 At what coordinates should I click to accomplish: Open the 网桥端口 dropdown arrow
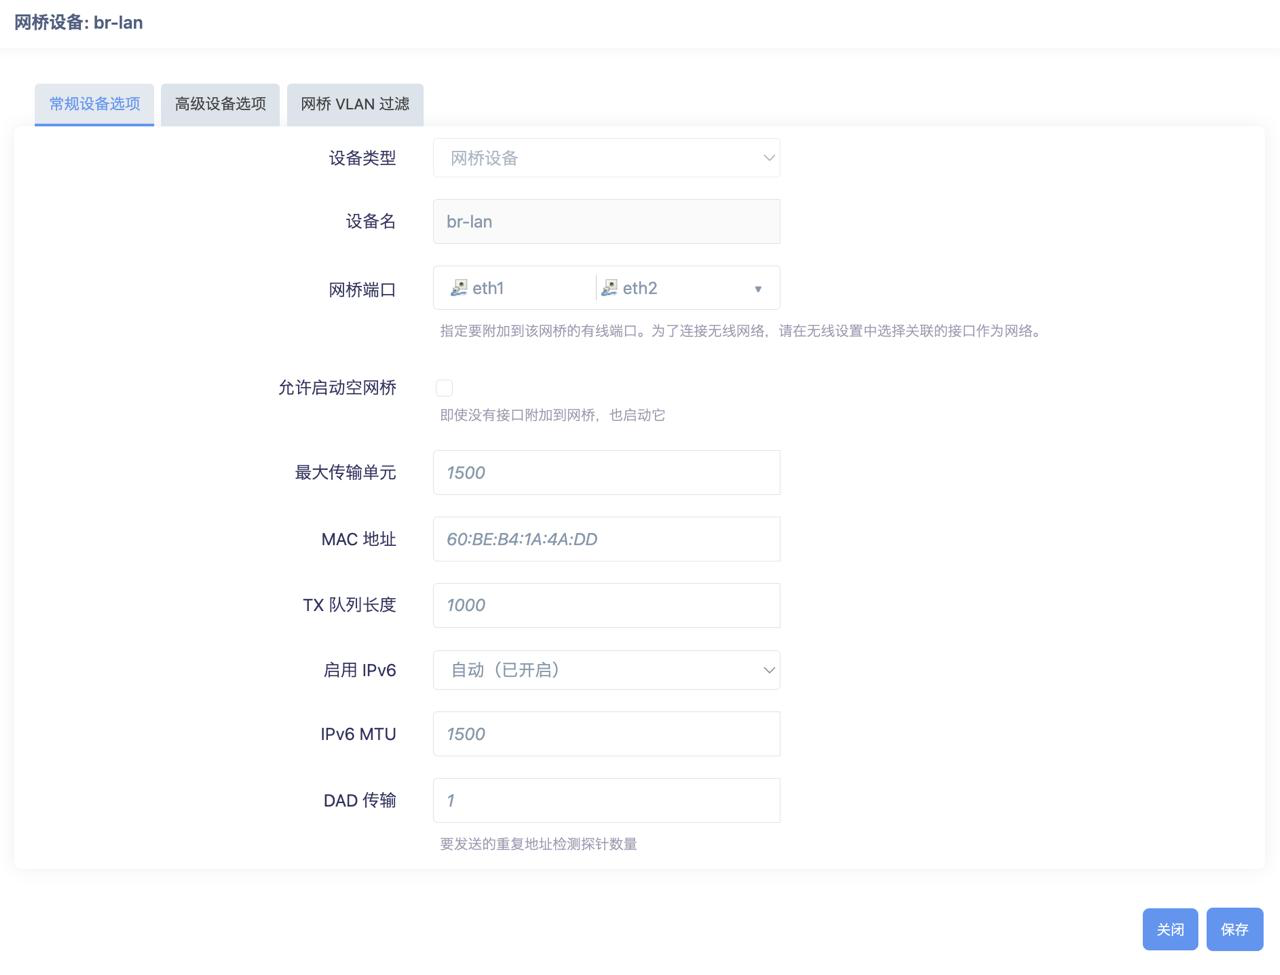[x=758, y=289]
